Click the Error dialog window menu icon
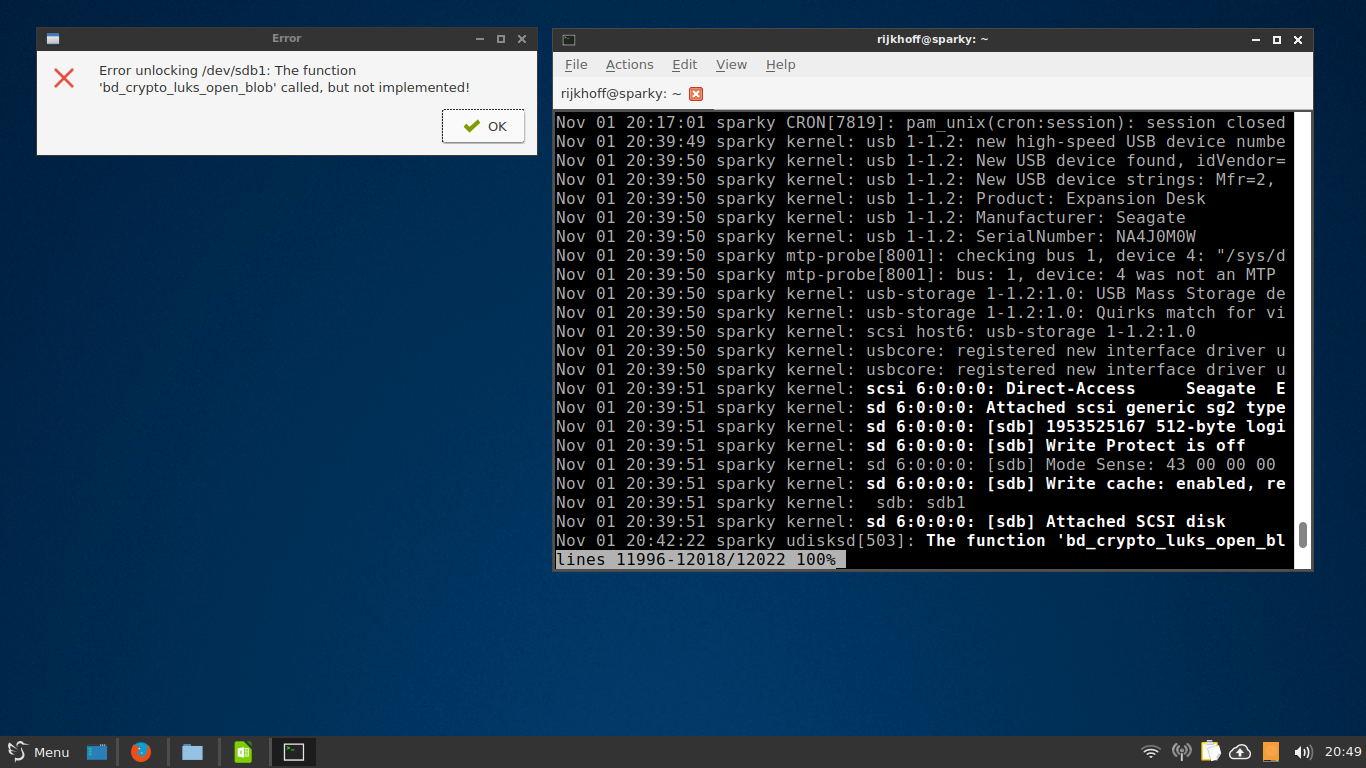1366x768 pixels. coord(53,39)
